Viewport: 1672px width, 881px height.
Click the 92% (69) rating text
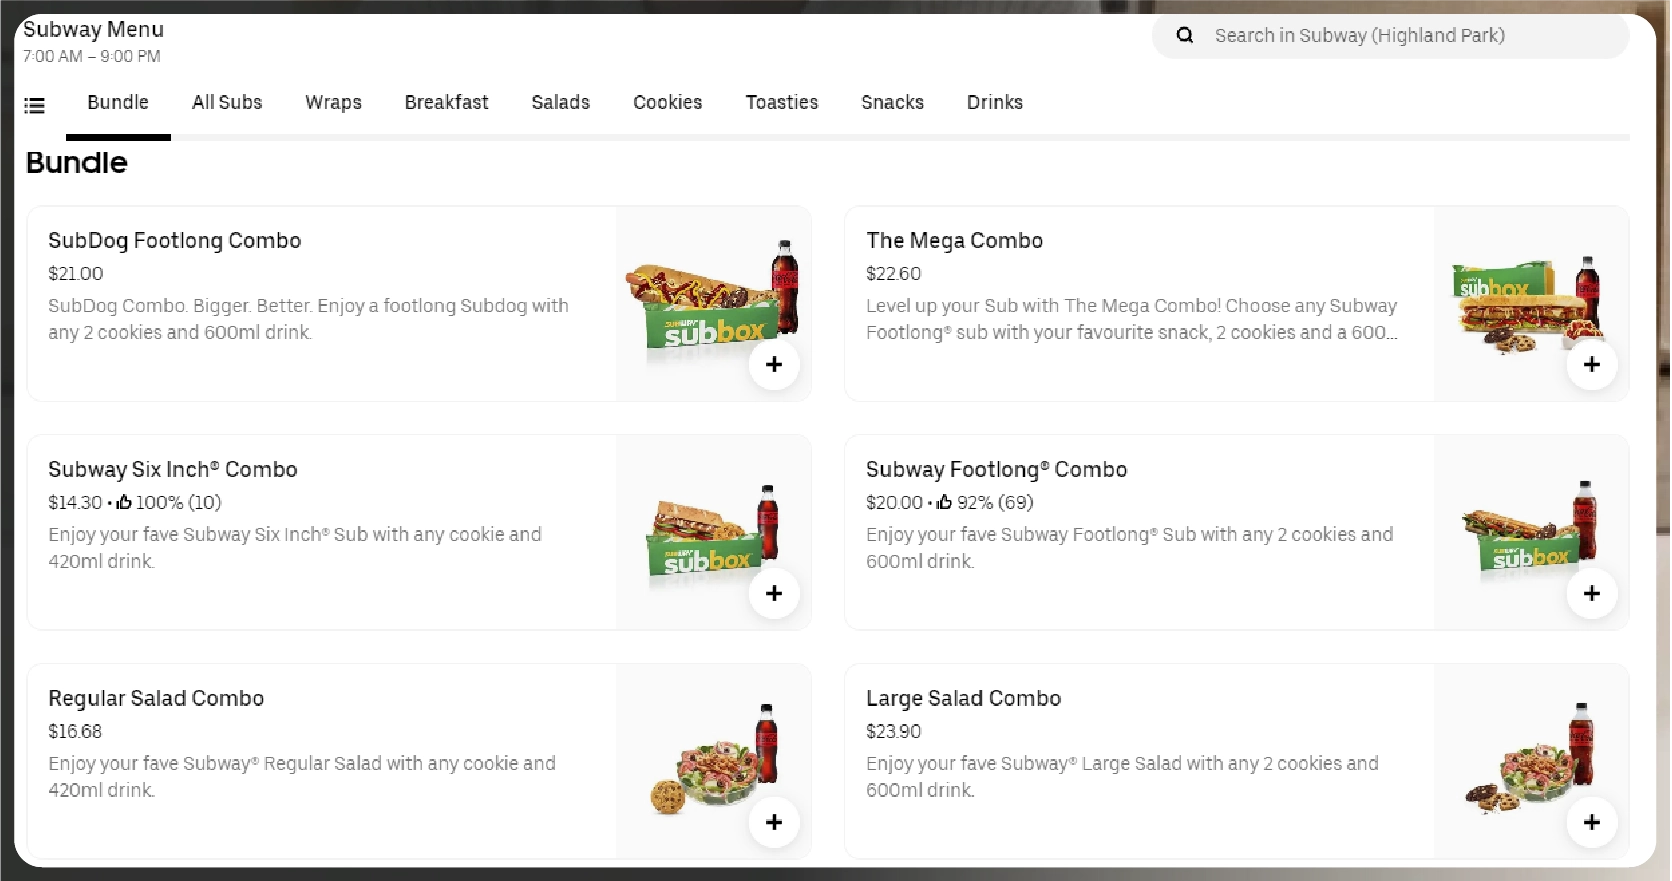995,503
